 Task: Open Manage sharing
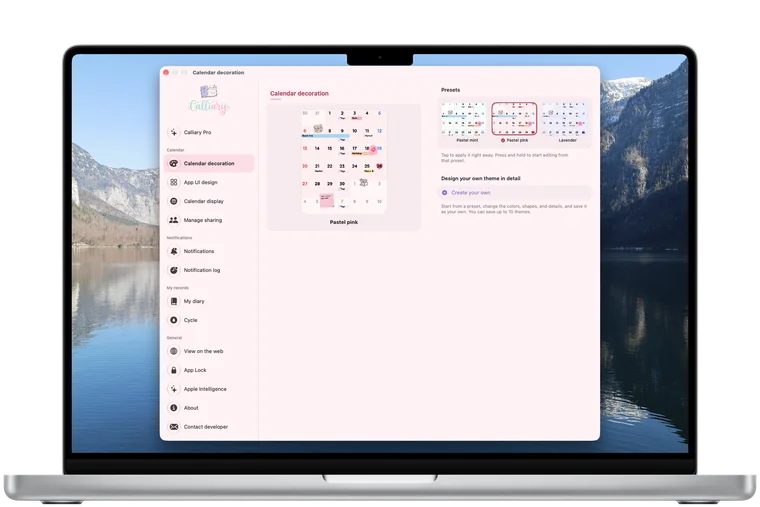(x=209, y=220)
